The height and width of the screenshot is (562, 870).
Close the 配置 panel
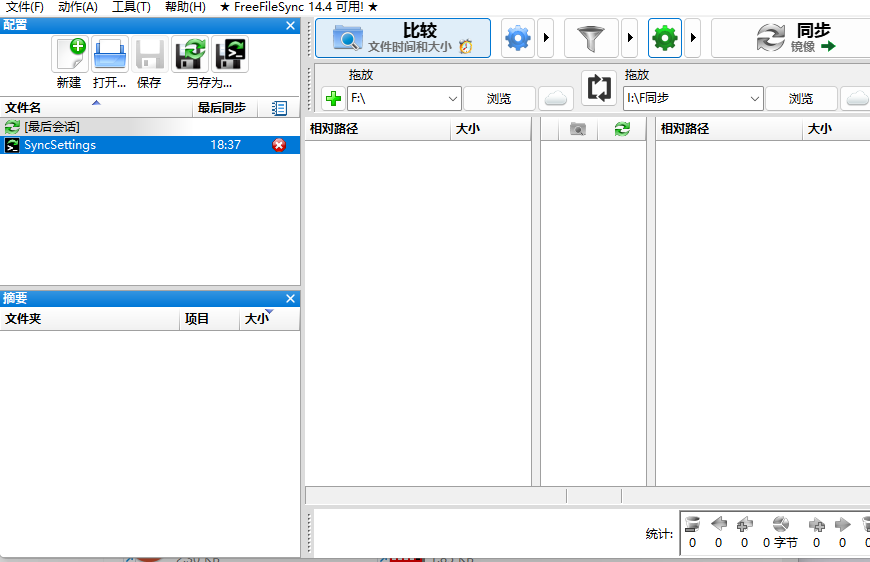click(x=290, y=26)
